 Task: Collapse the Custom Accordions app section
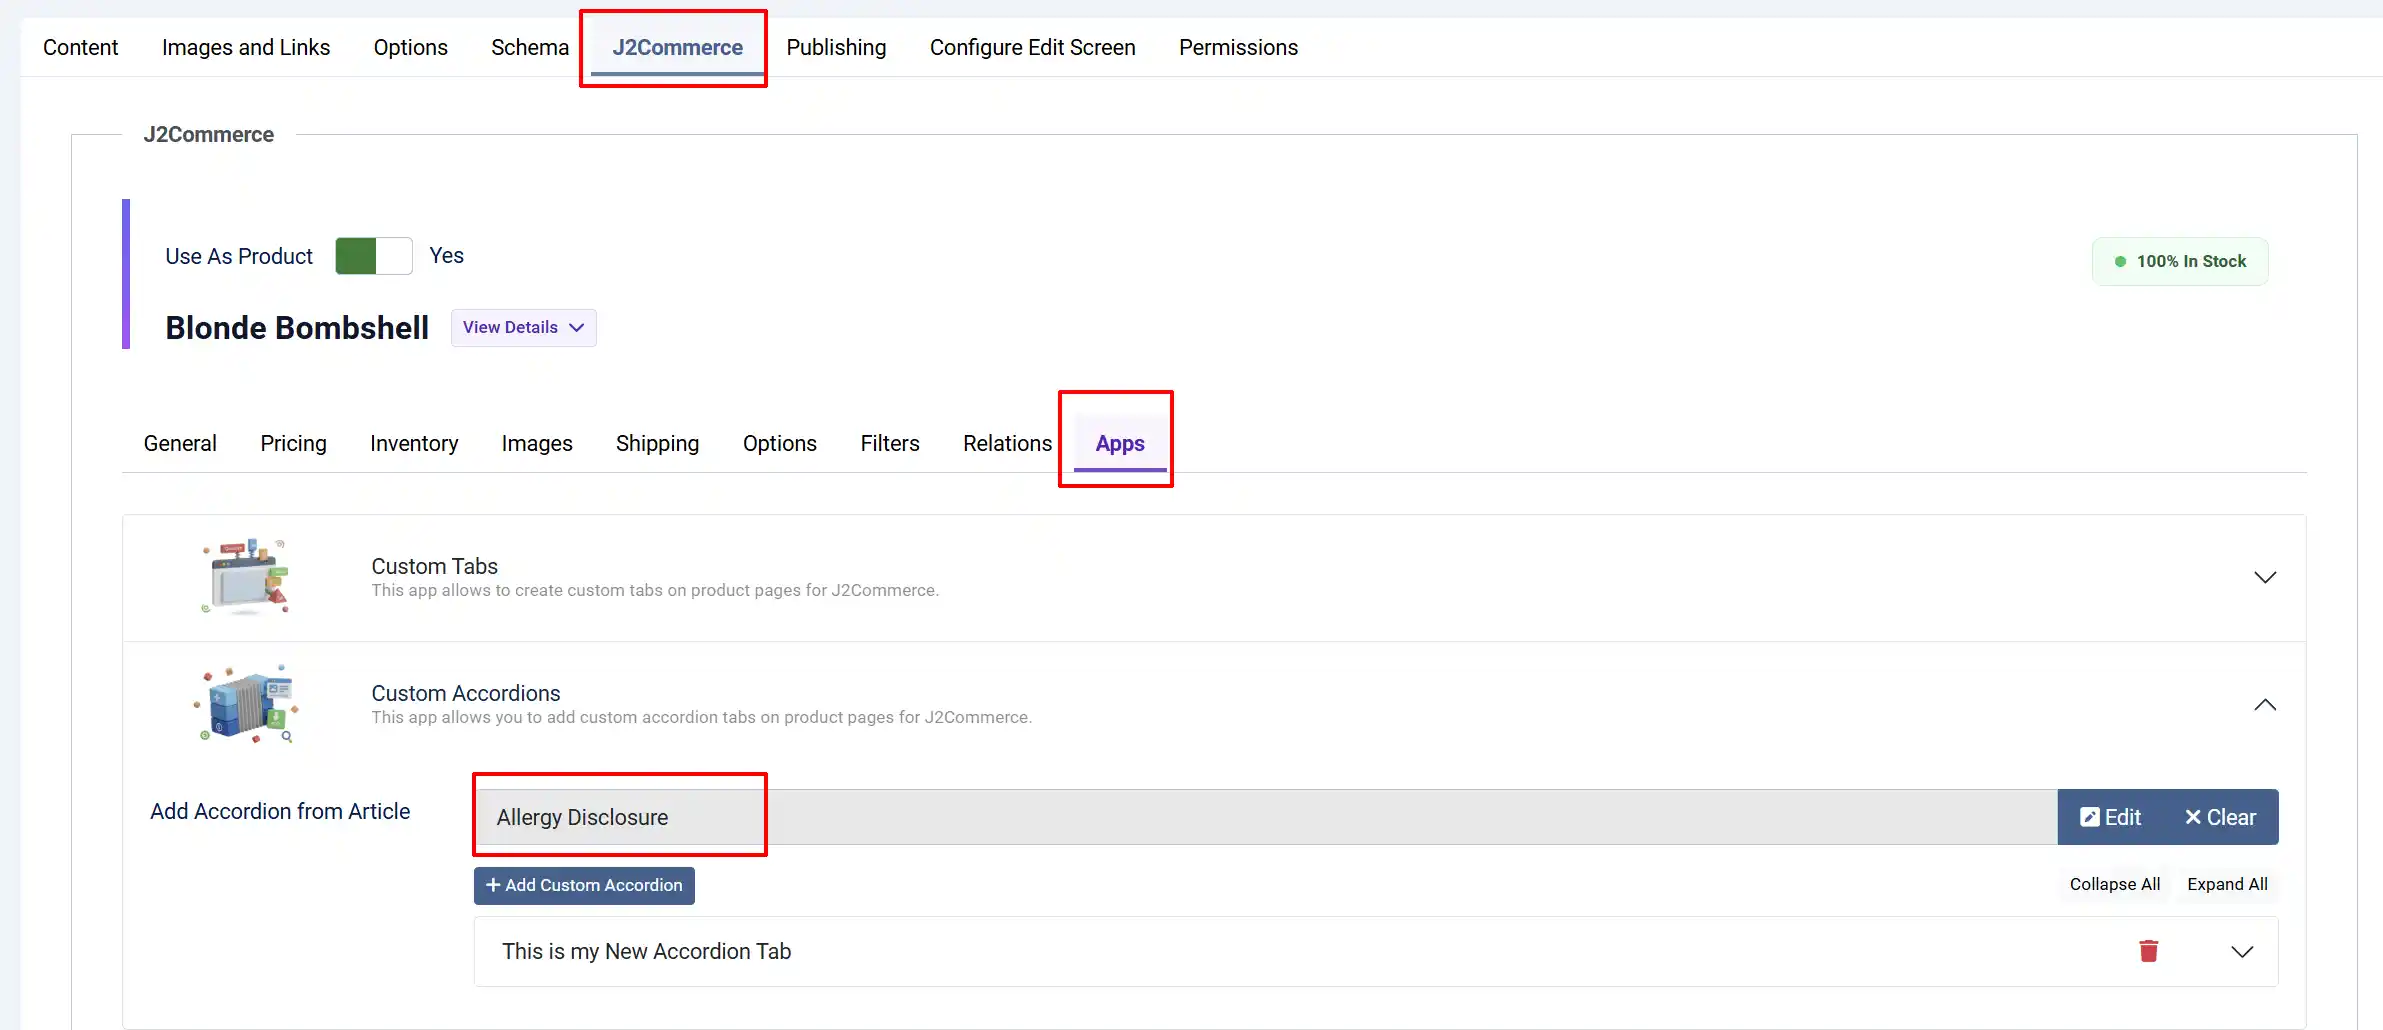[x=2265, y=705]
